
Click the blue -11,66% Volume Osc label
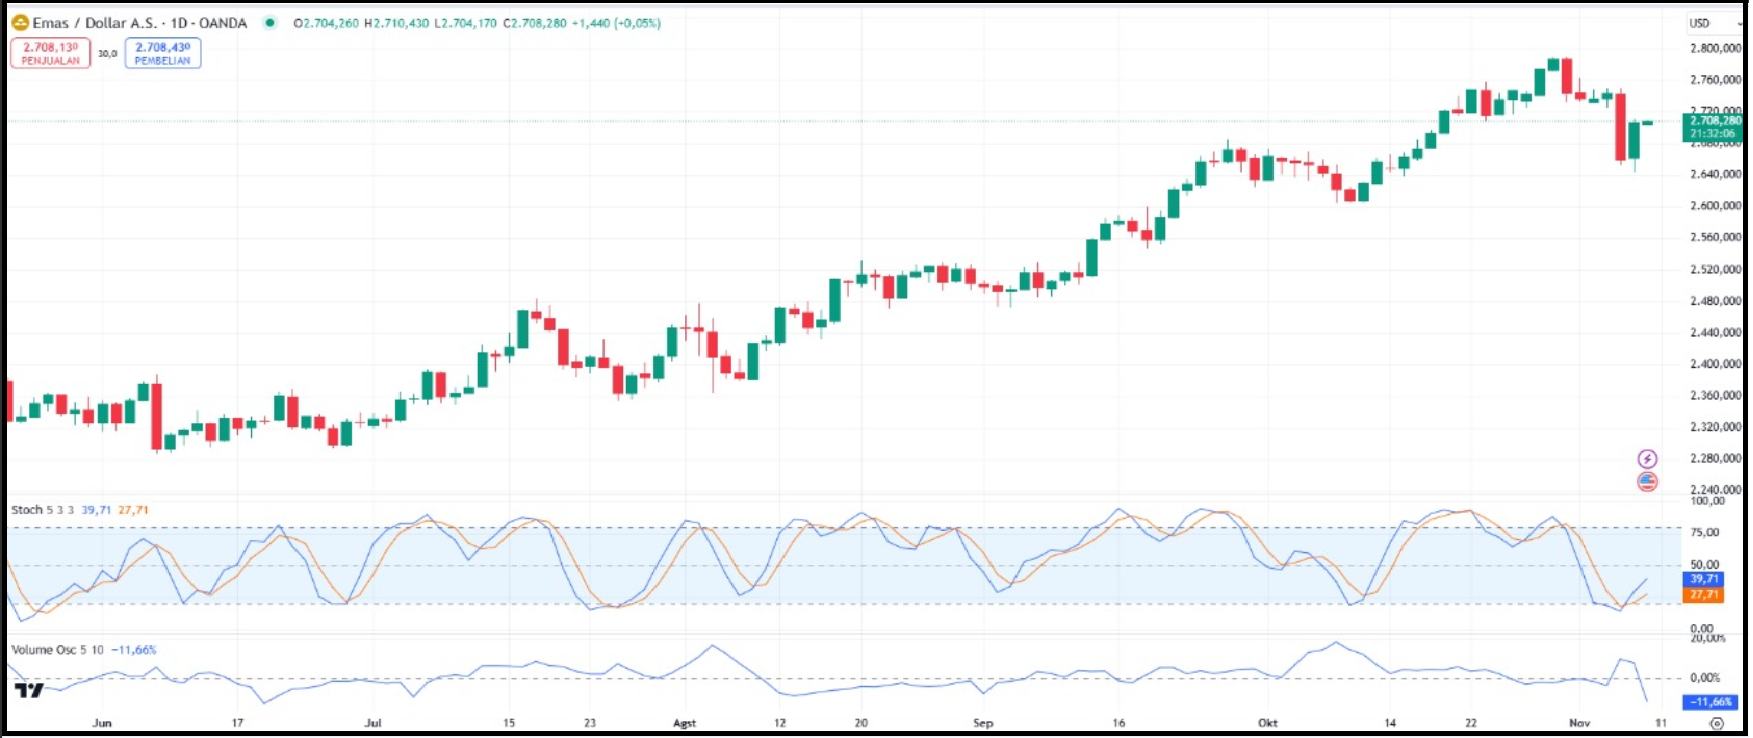(1709, 702)
